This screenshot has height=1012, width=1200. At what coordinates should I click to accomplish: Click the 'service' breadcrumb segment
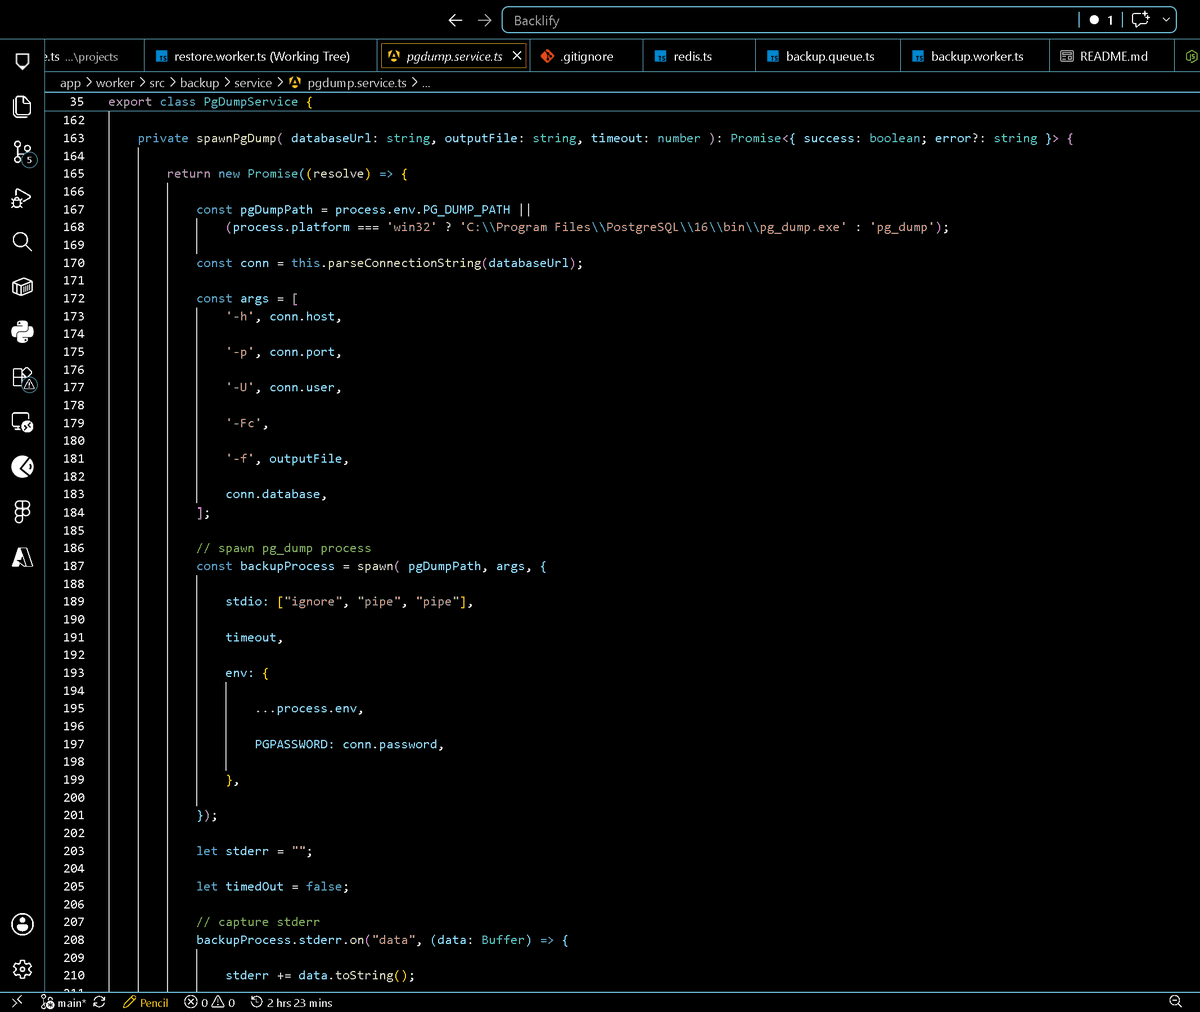tap(253, 83)
